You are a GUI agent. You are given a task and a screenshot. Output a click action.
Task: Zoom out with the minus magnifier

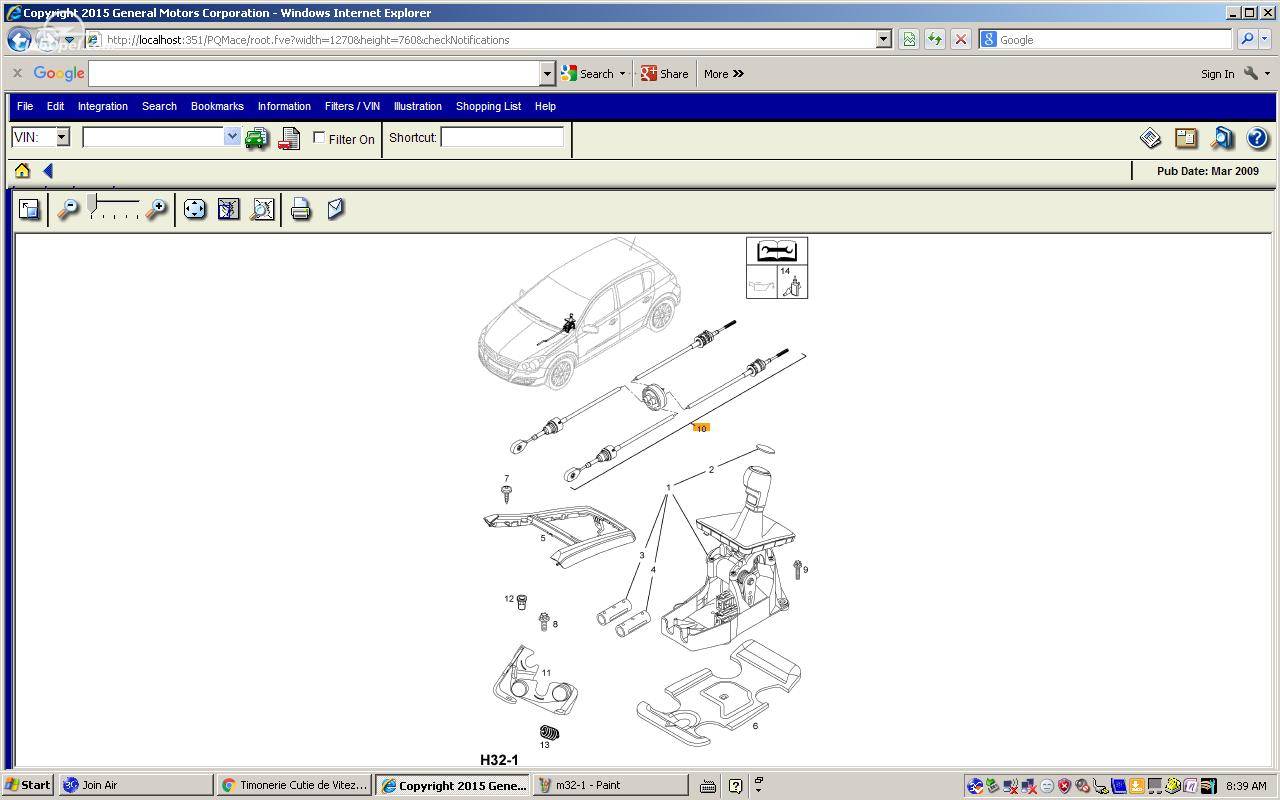(68, 209)
